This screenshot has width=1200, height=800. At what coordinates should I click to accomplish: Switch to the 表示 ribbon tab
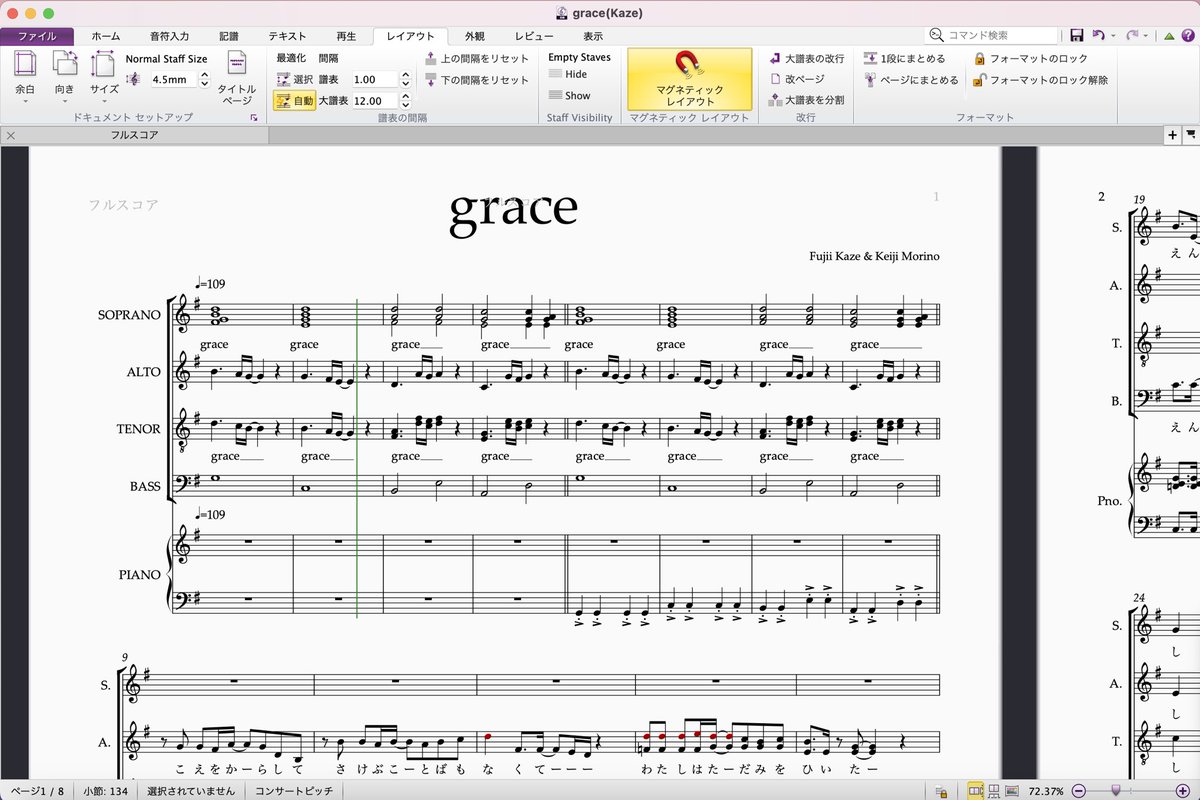click(x=593, y=36)
